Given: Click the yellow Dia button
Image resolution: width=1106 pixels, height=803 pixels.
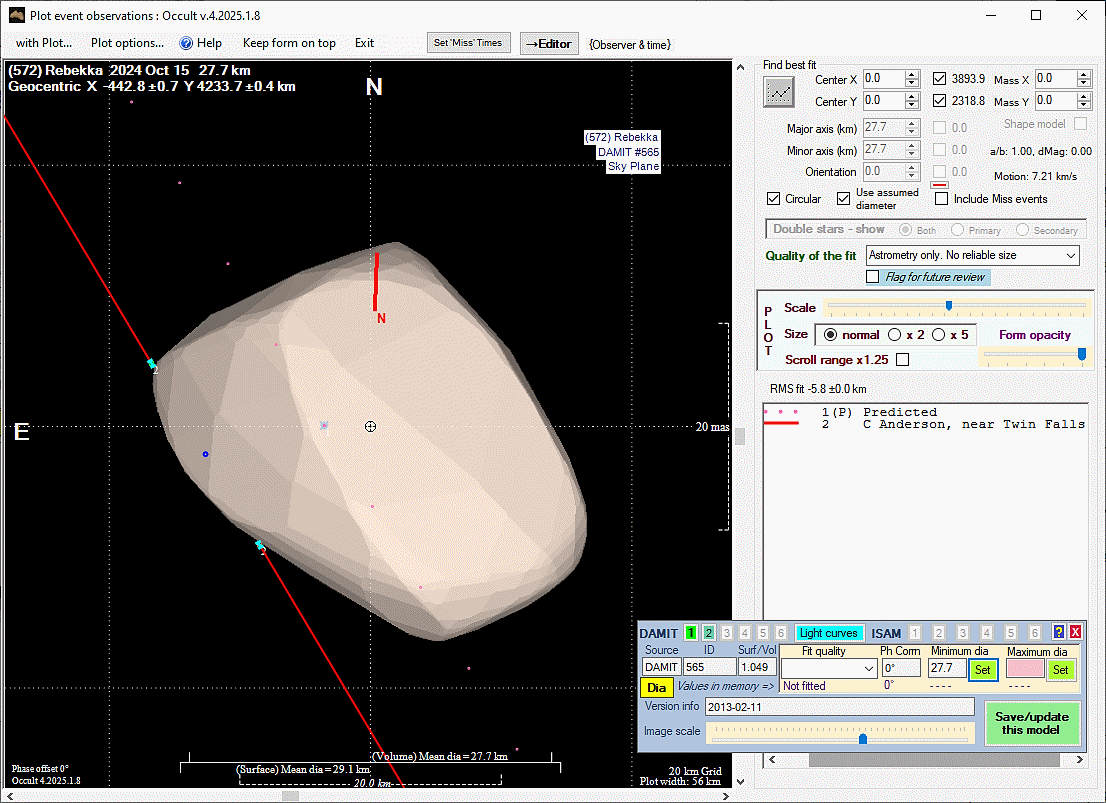Looking at the screenshot, I should click(x=656, y=687).
